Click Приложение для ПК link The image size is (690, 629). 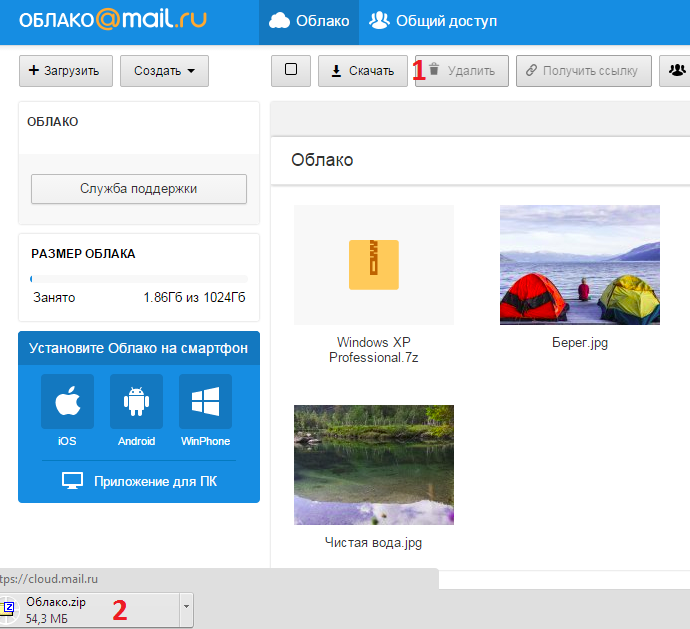pos(139,481)
